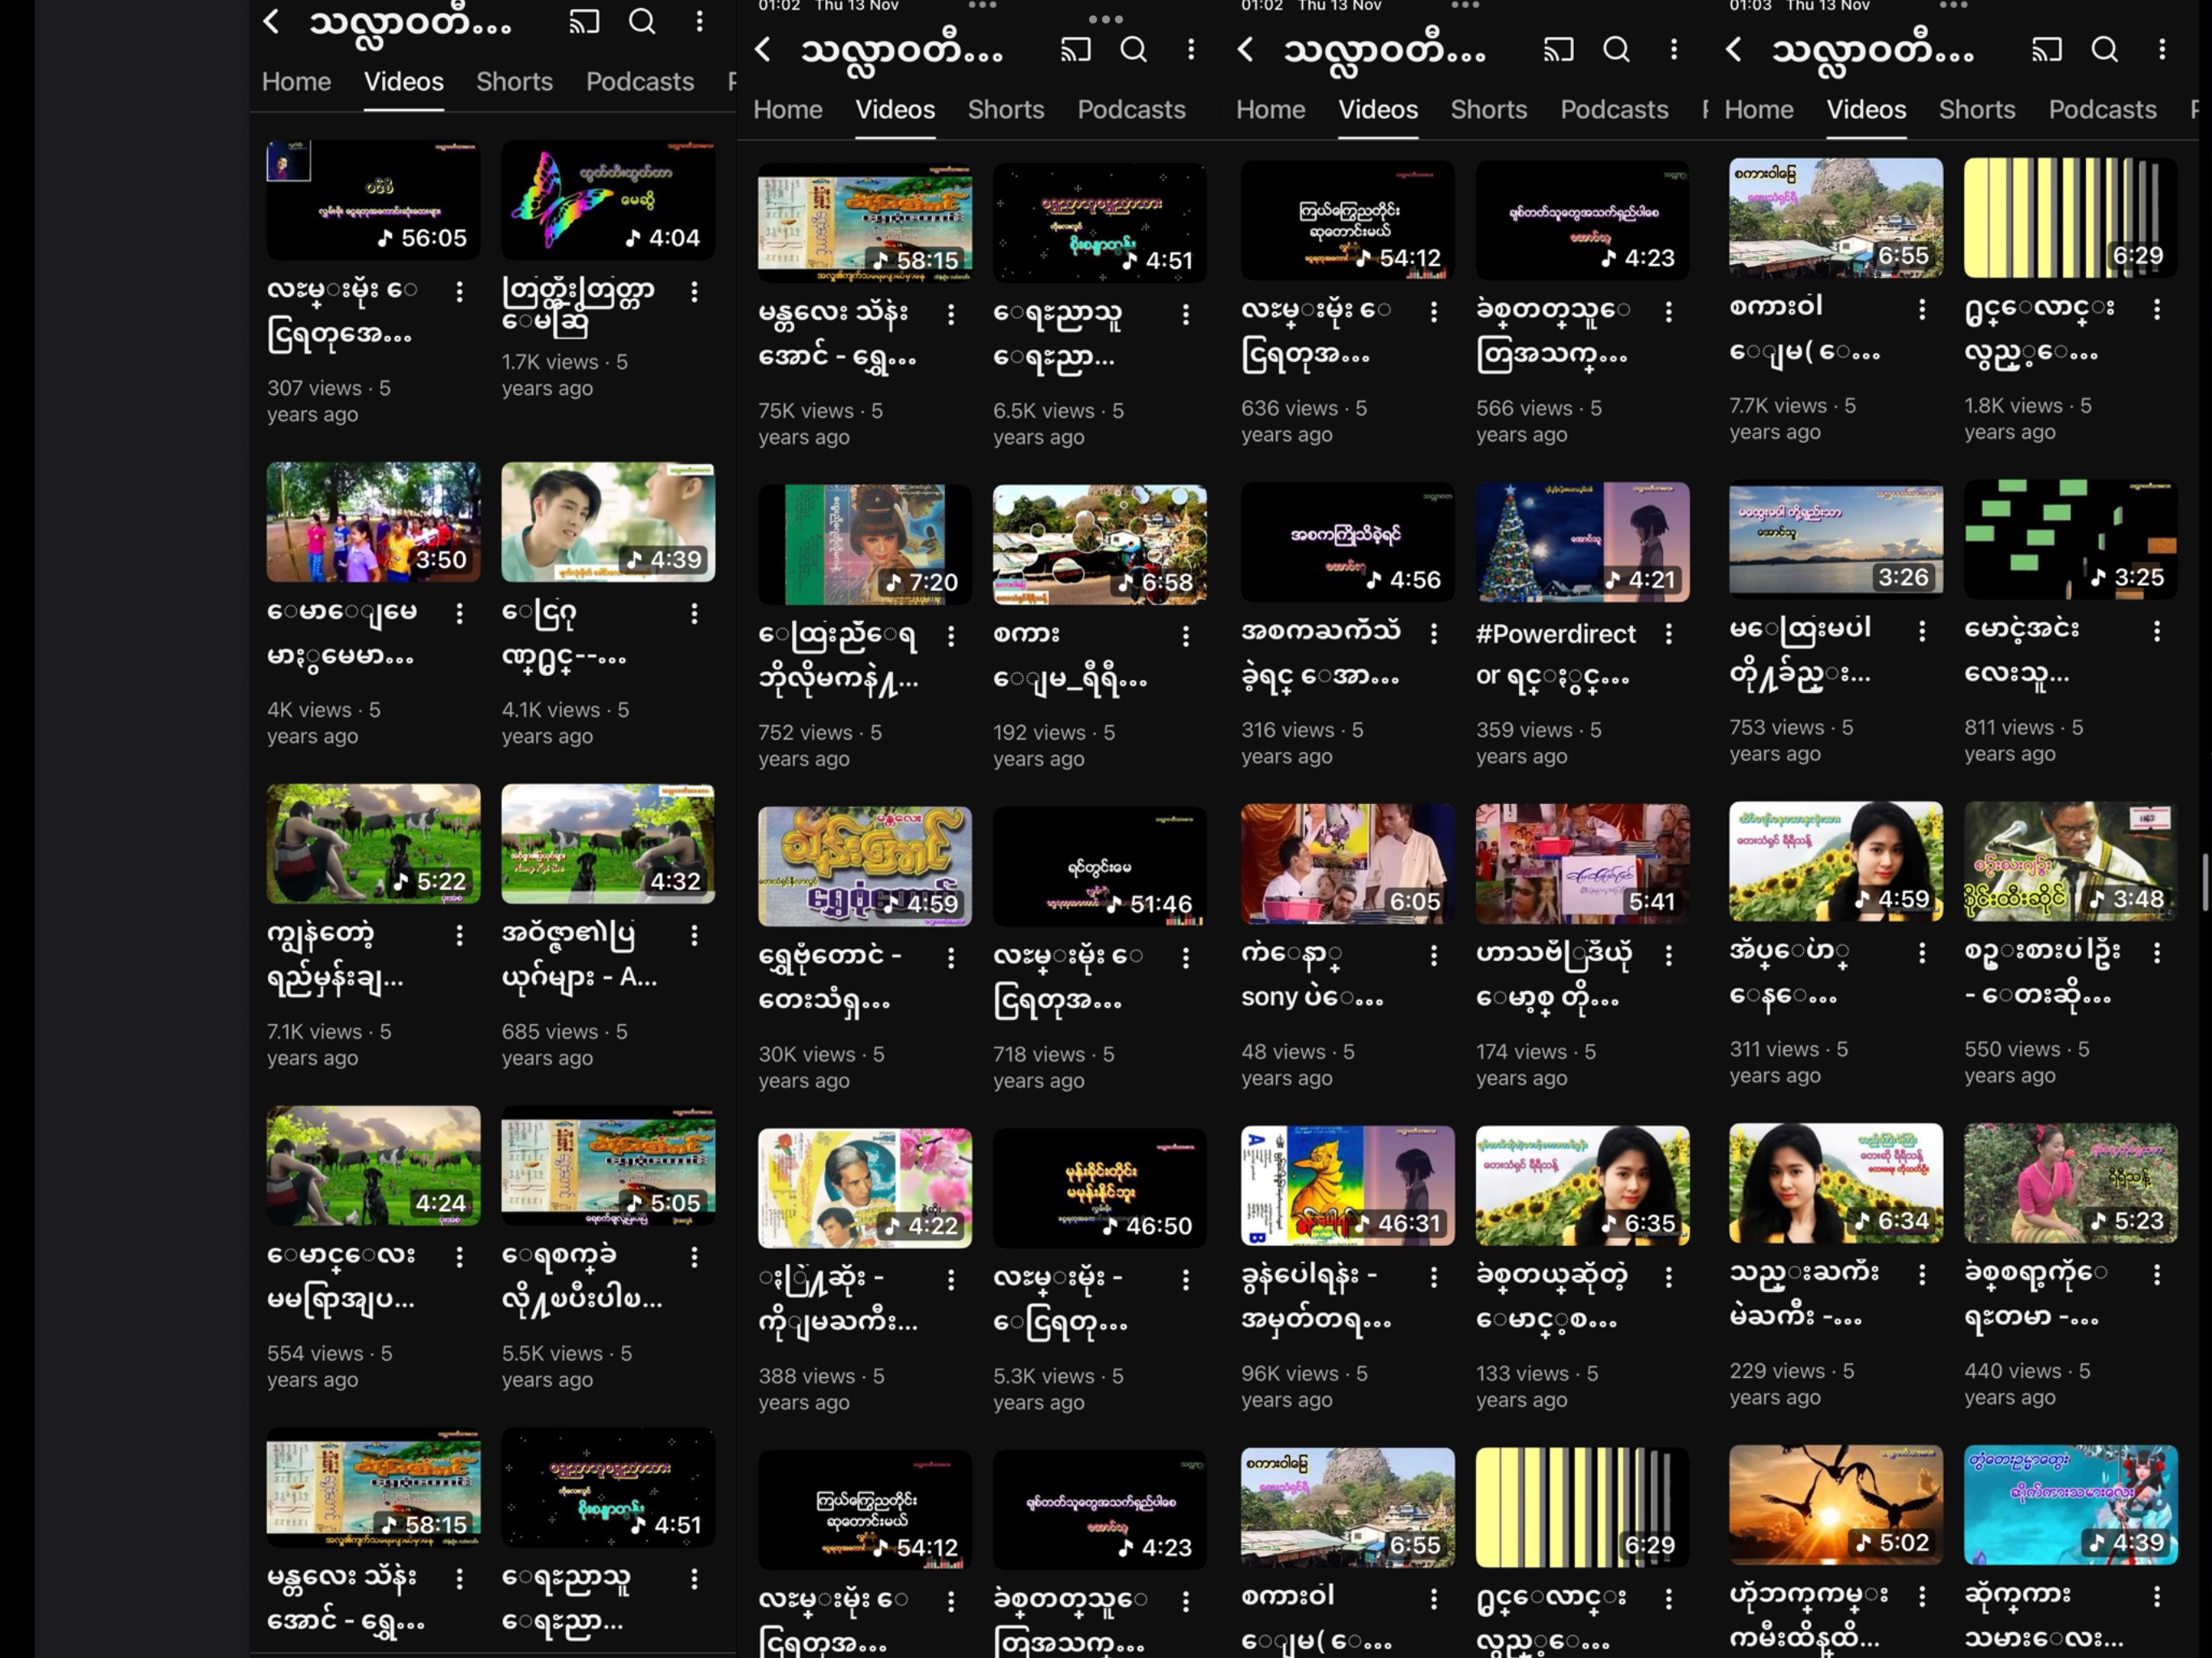Tap the search icon in the rightmost panel
This screenshot has width=2212, height=1658.
[x=2104, y=50]
